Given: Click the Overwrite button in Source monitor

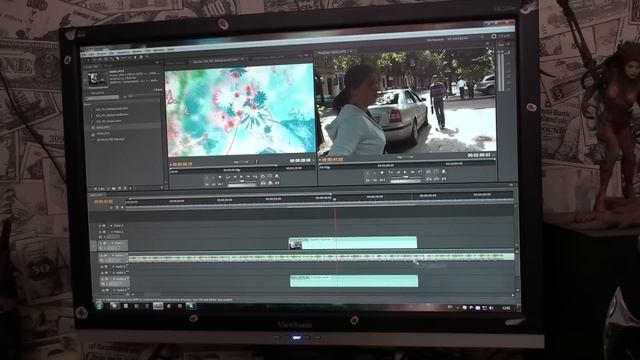Looking at the screenshot, I should coord(270,183).
